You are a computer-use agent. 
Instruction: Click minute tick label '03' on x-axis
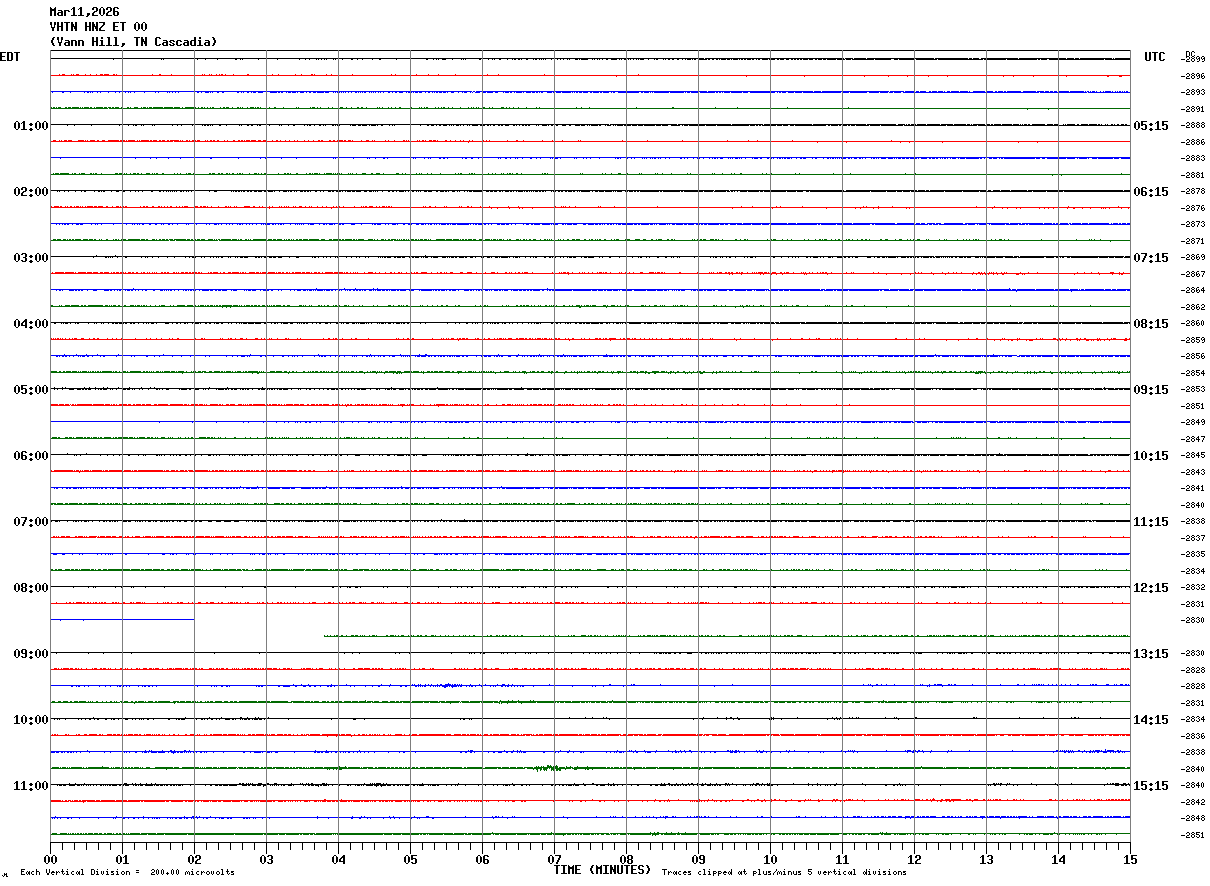tap(266, 859)
